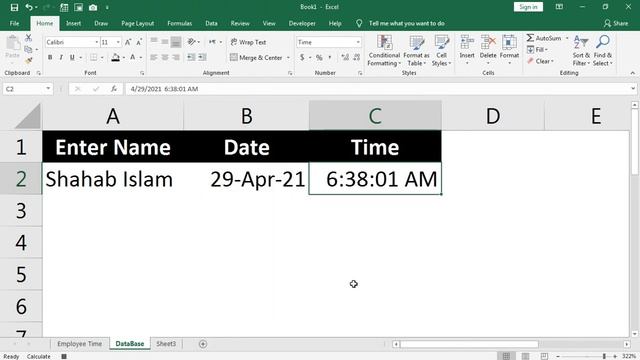The height and width of the screenshot is (360, 640).
Task: Open the Merge & Center dropdown arrow
Action: (x=288, y=58)
